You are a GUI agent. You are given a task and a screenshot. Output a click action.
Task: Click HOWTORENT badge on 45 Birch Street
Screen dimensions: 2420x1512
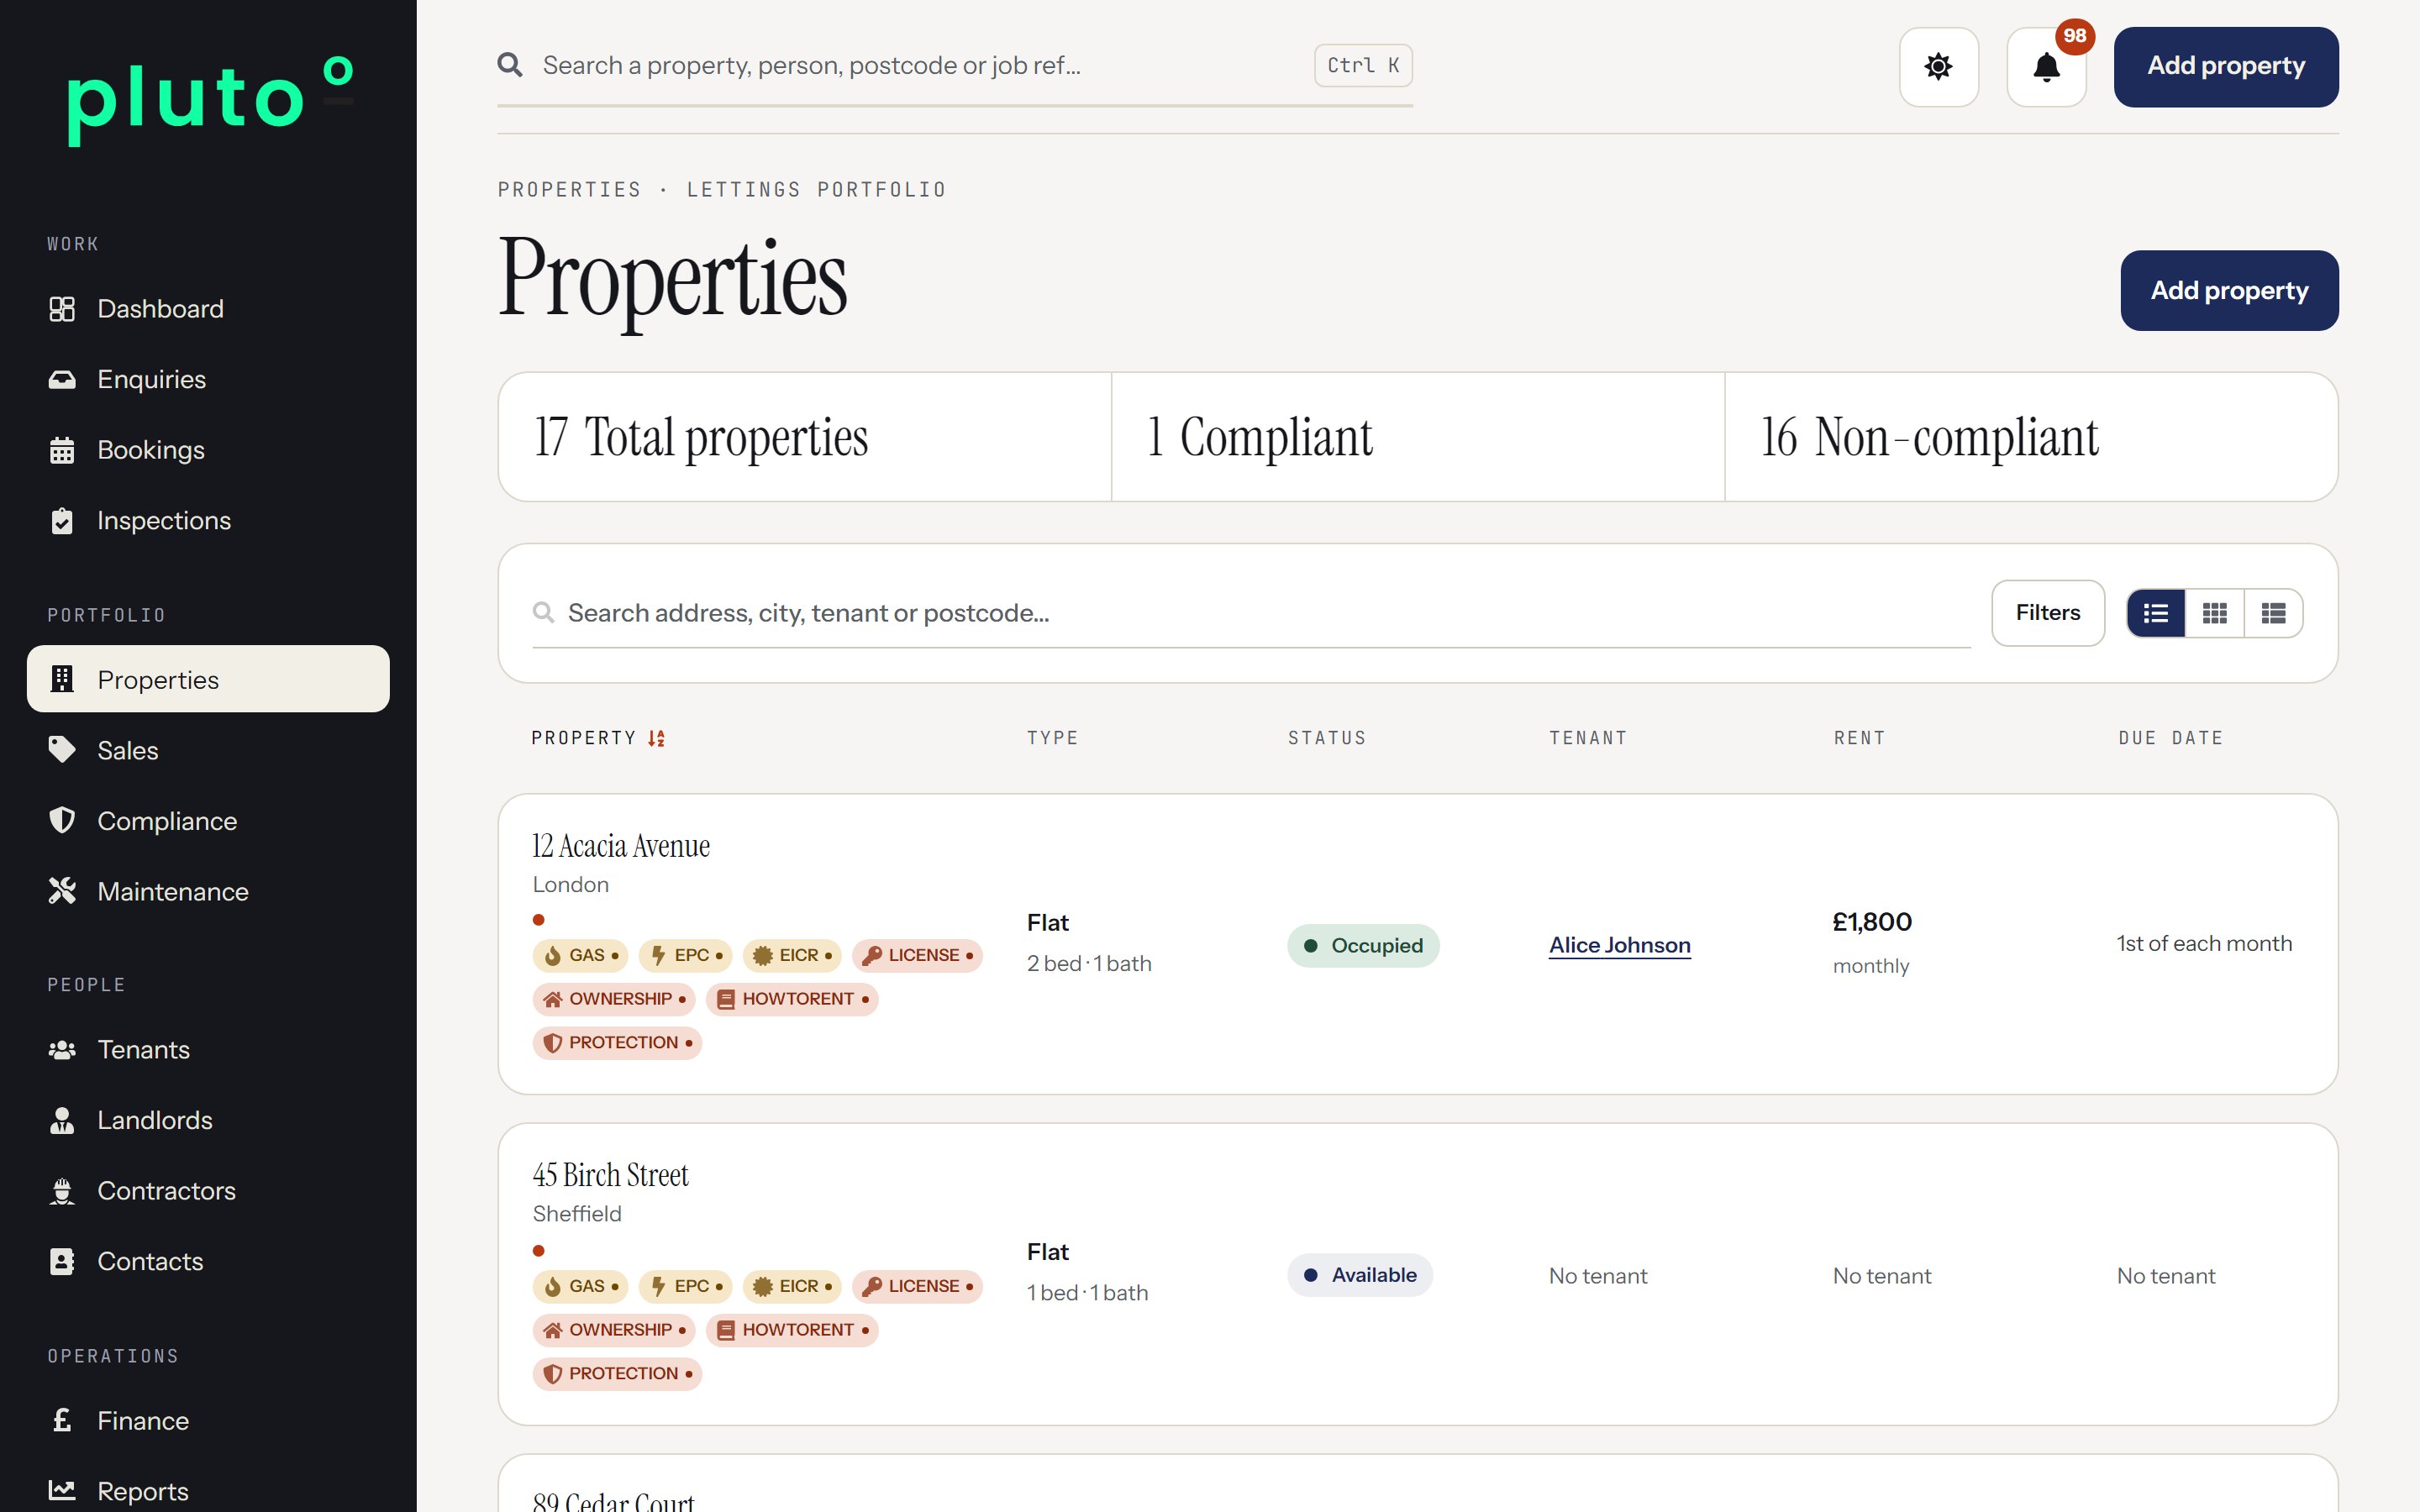(x=792, y=1330)
